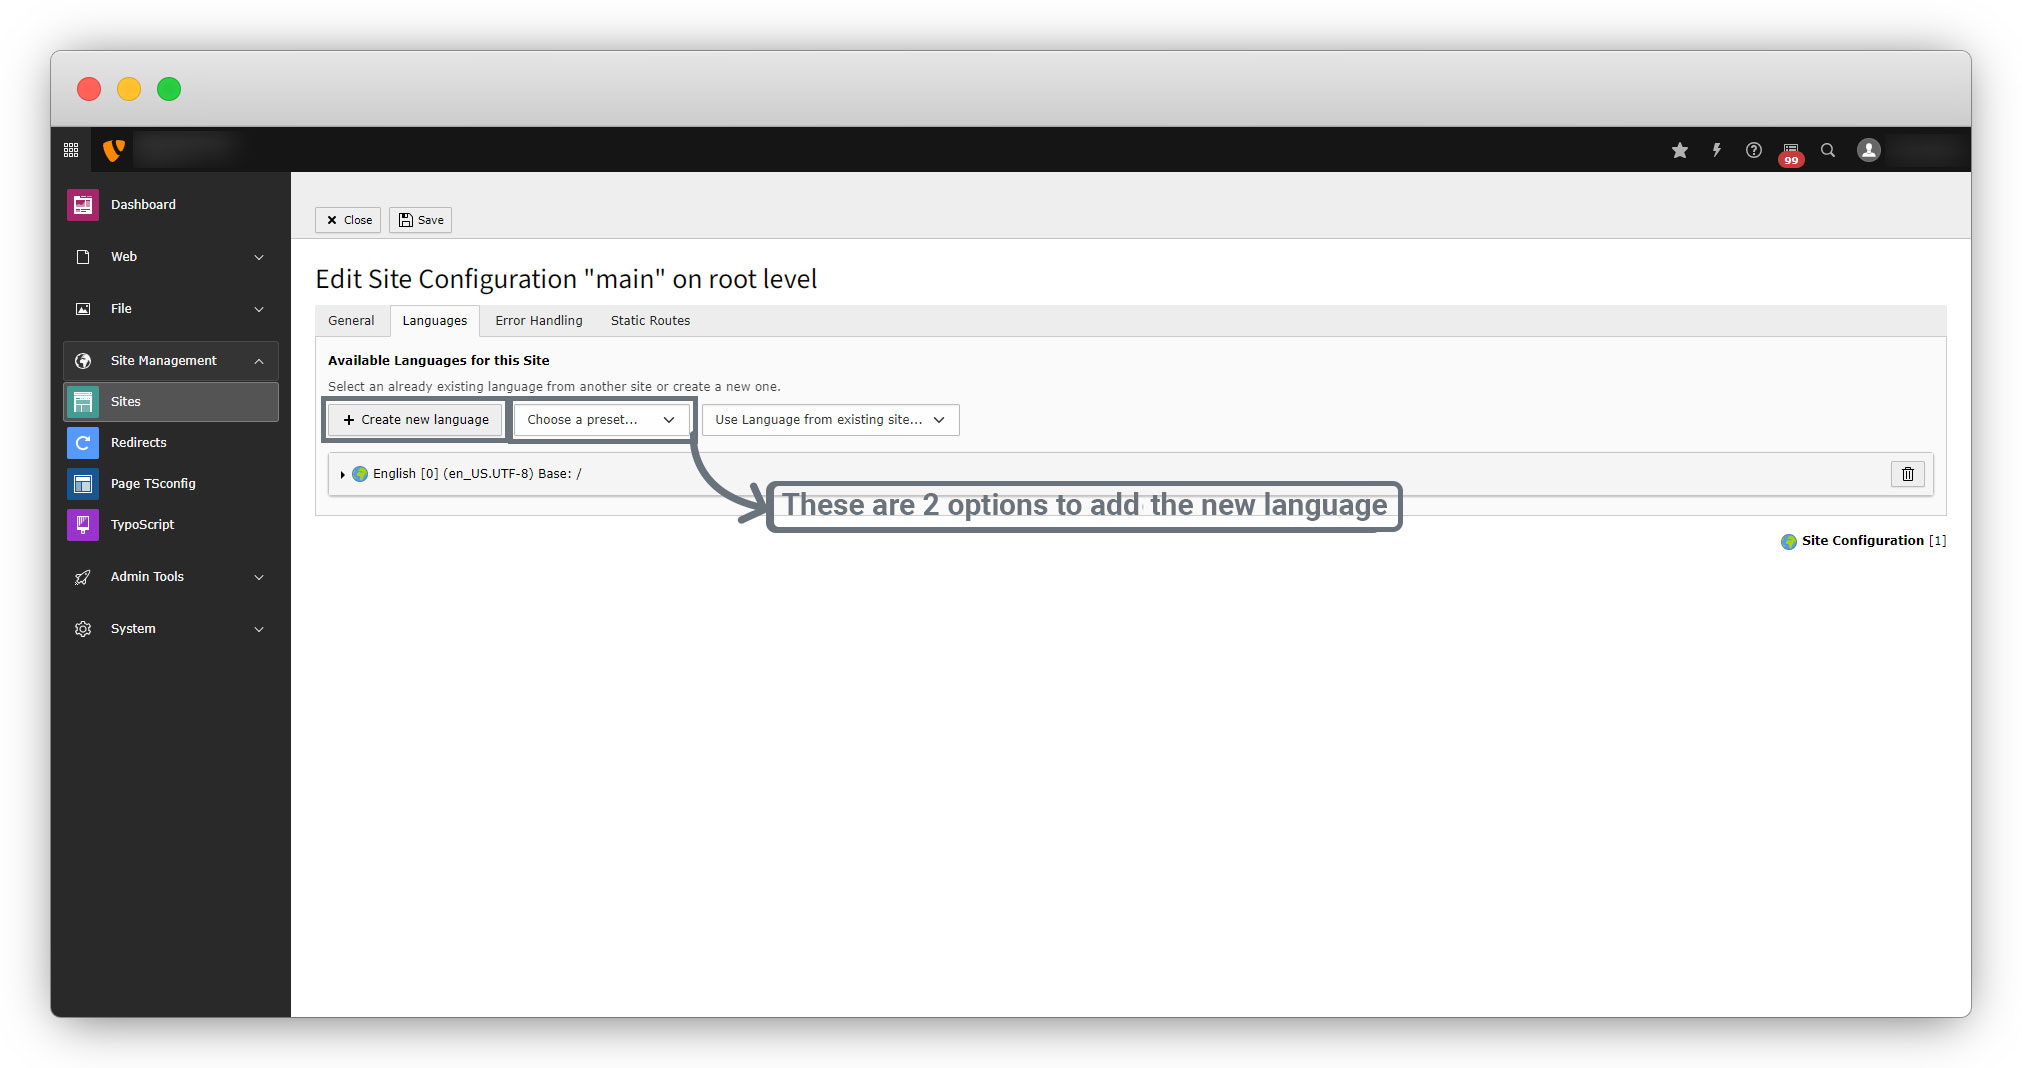
Task: Click the search magnifier icon in top bar
Action: coord(1827,150)
